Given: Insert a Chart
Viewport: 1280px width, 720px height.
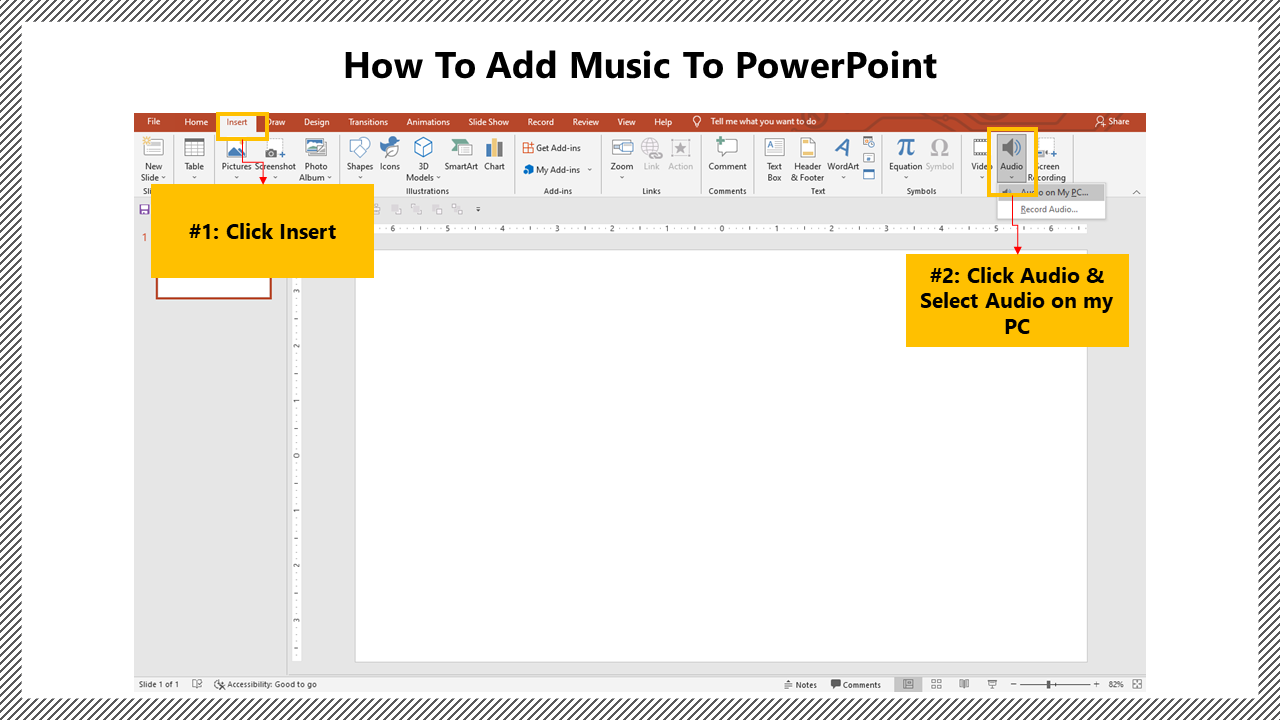Looking at the screenshot, I should click(x=494, y=154).
